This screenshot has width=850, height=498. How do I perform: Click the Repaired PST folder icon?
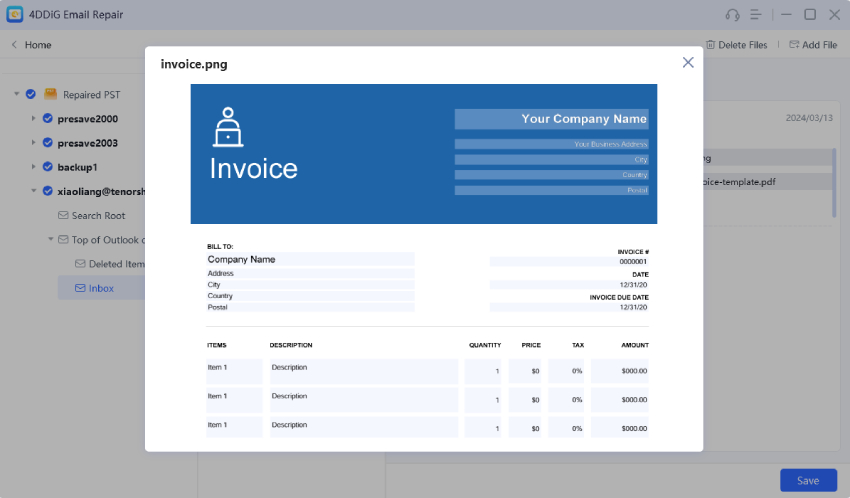50,94
